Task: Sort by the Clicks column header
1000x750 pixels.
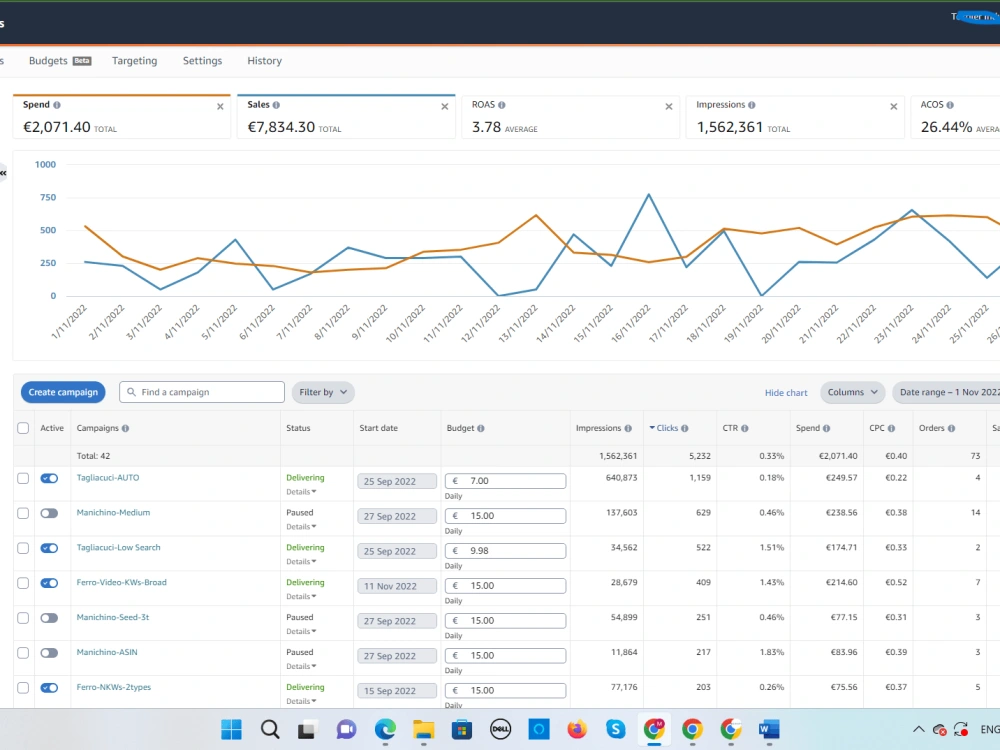Action: [x=668, y=428]
